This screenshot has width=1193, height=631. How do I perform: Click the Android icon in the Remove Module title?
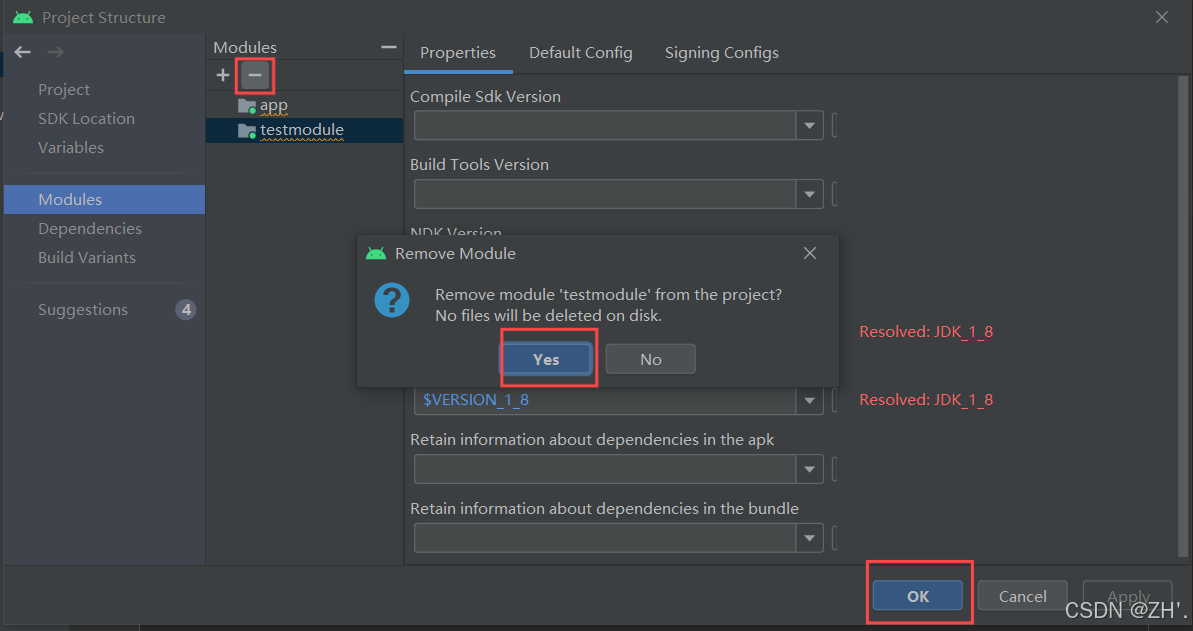tap(376, 253)
